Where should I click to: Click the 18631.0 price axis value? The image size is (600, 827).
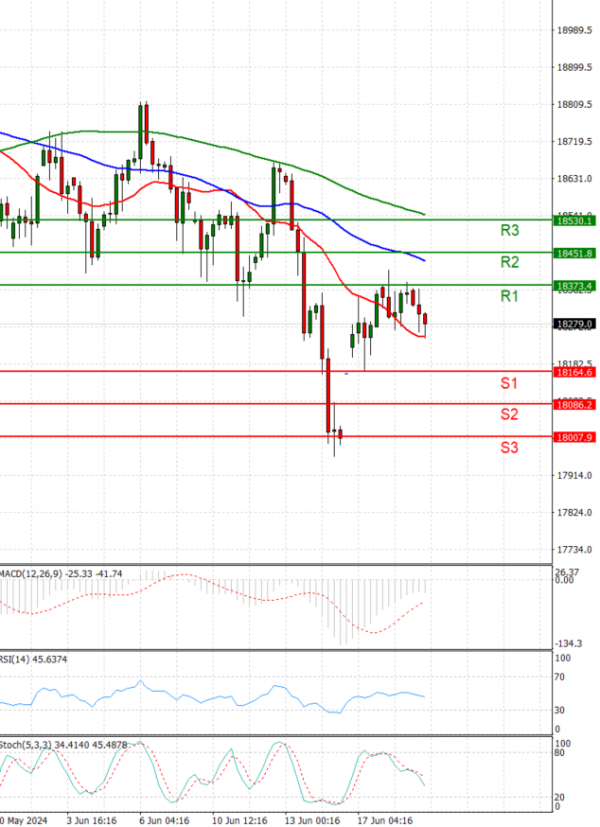coord(575,179)
